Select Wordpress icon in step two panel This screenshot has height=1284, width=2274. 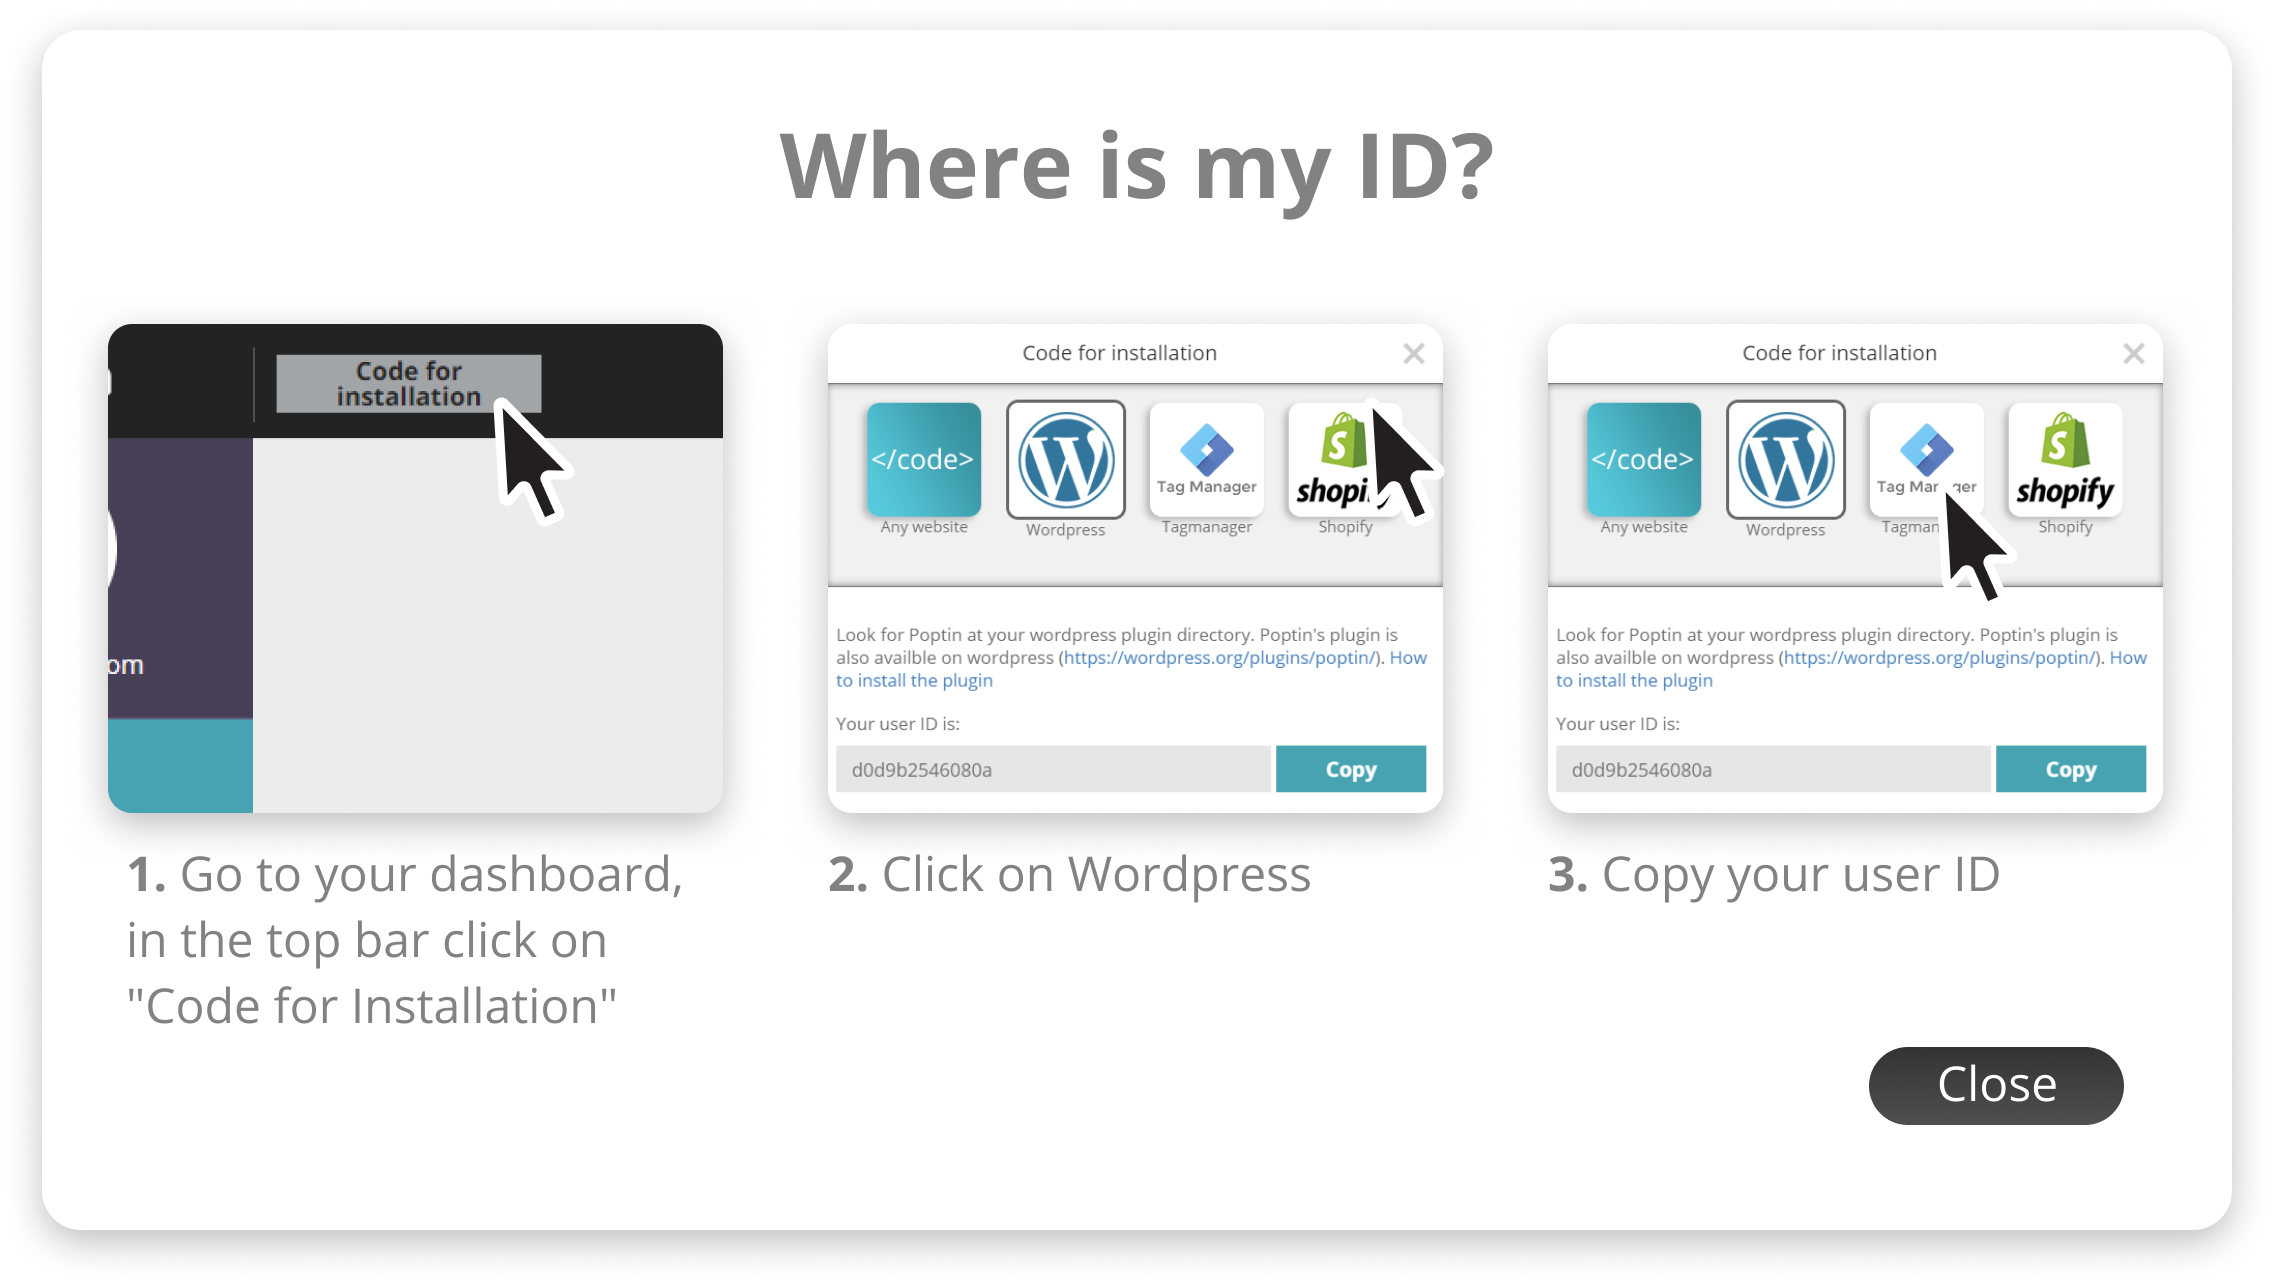coord(1065,460)
